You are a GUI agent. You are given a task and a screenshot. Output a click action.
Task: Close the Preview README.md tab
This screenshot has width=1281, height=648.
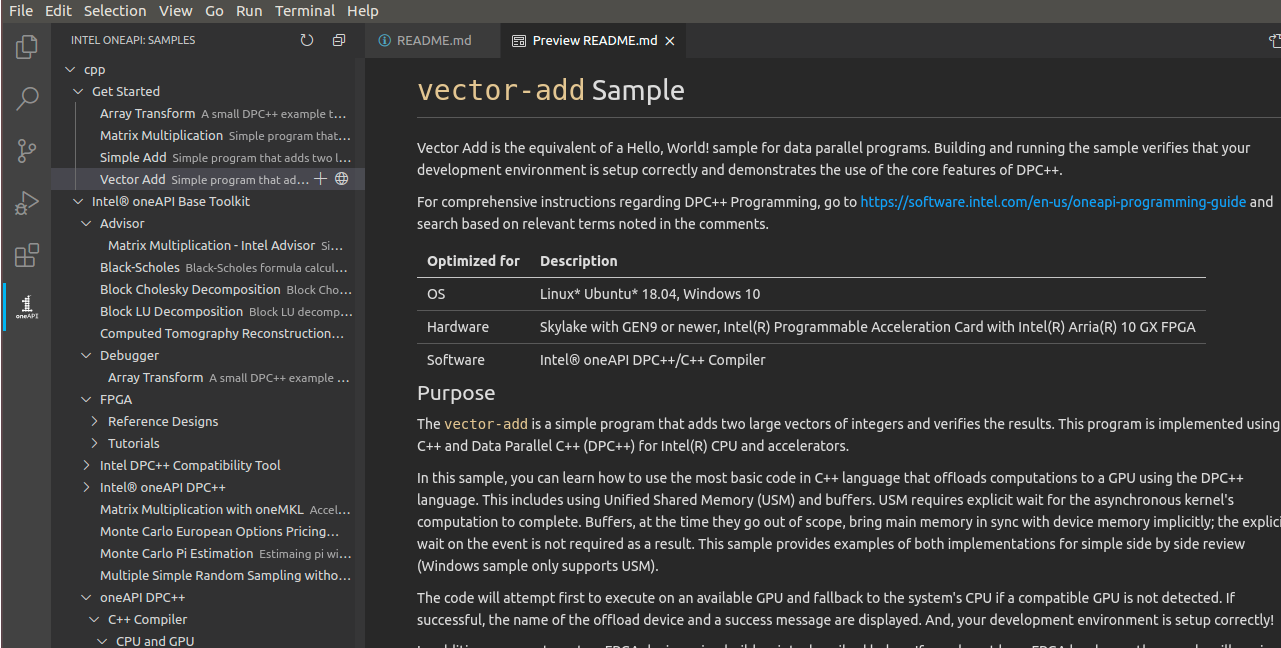(670, 41)
